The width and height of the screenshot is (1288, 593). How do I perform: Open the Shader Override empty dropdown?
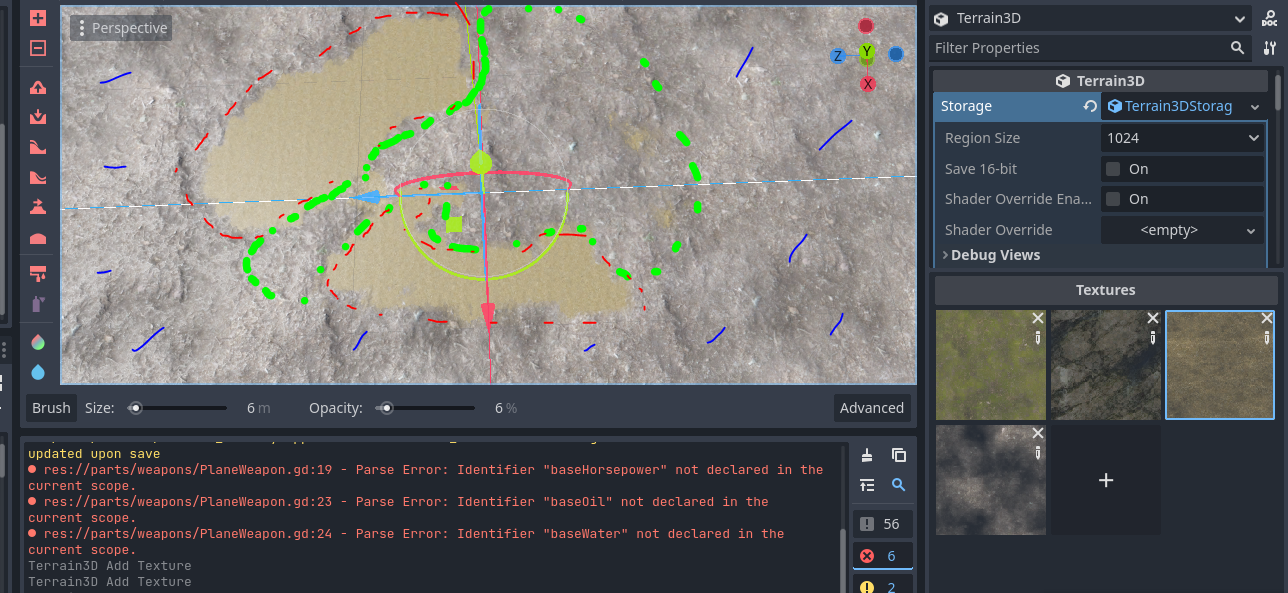1182,229
